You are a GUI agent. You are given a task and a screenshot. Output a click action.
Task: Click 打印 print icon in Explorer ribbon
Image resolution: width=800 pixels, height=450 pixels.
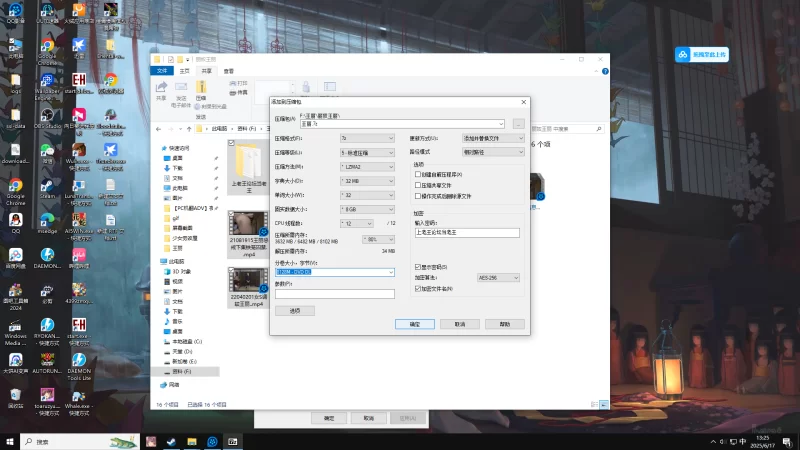(238, 83)
